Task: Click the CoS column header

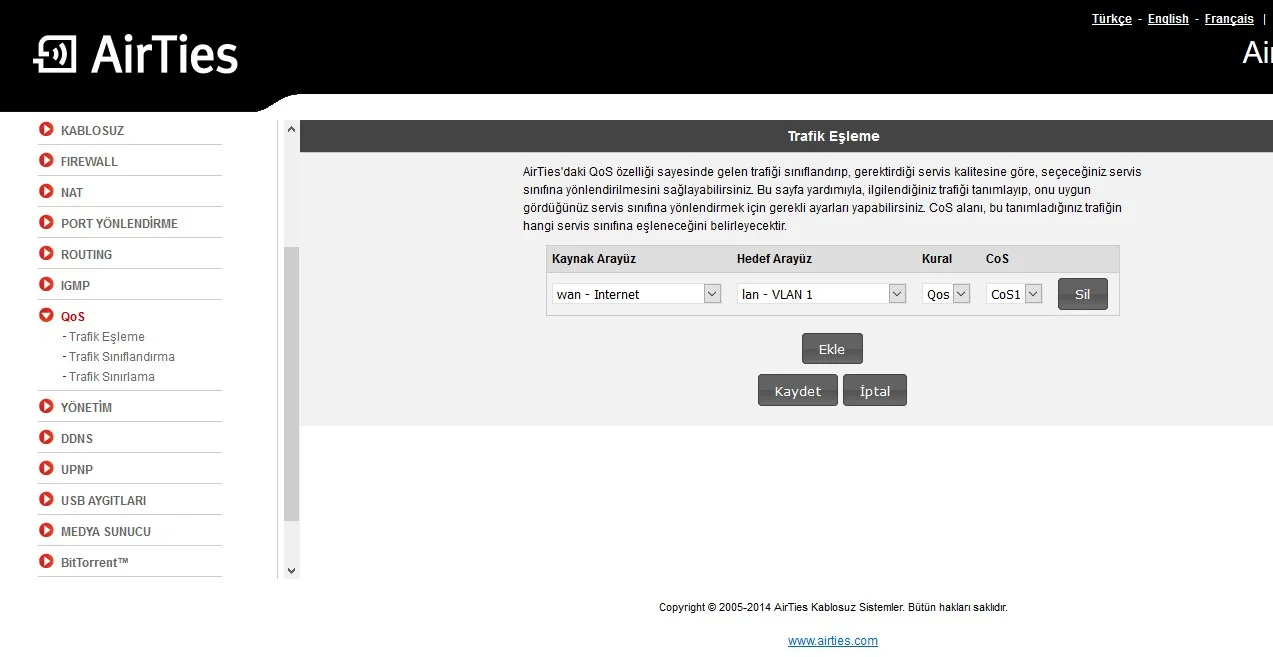Action: click(x=997, y=259)
